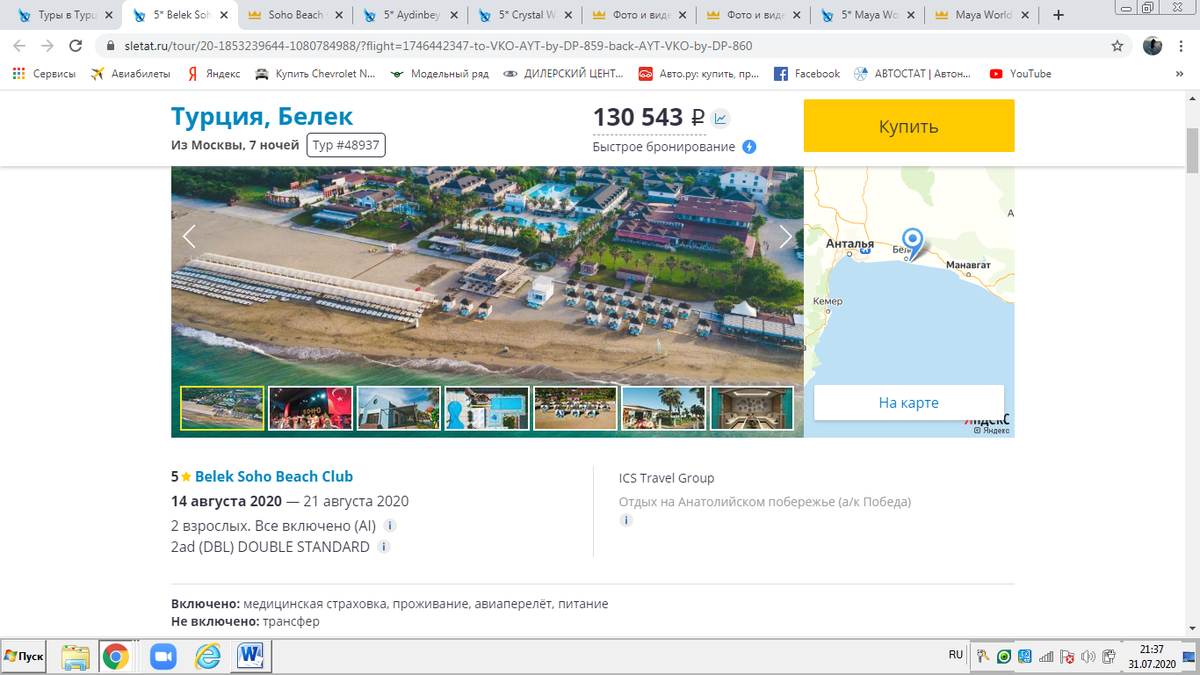Click the info icon next to 'Все включено (AI)'
Screen dimensions: 1200x675
click(390, 525)
